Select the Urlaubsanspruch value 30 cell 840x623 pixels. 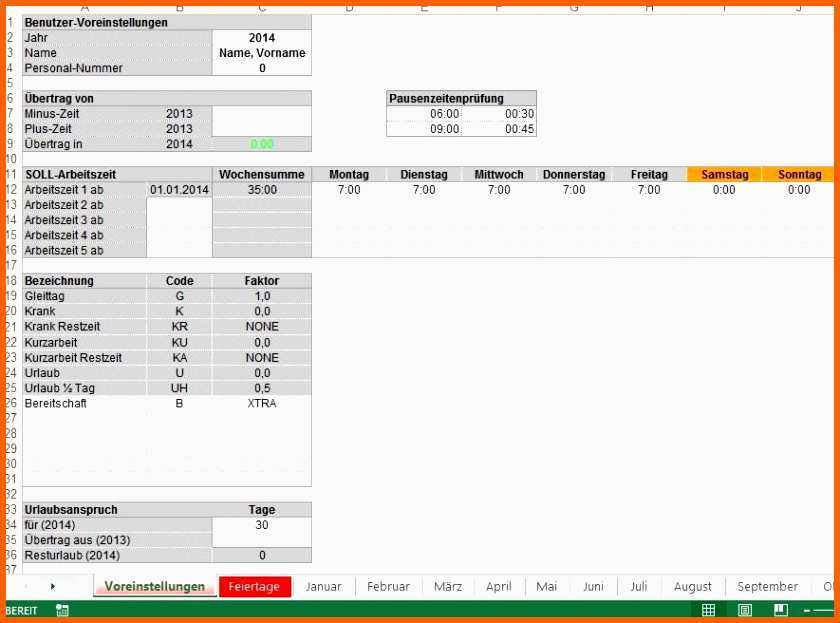pos(262,525)
